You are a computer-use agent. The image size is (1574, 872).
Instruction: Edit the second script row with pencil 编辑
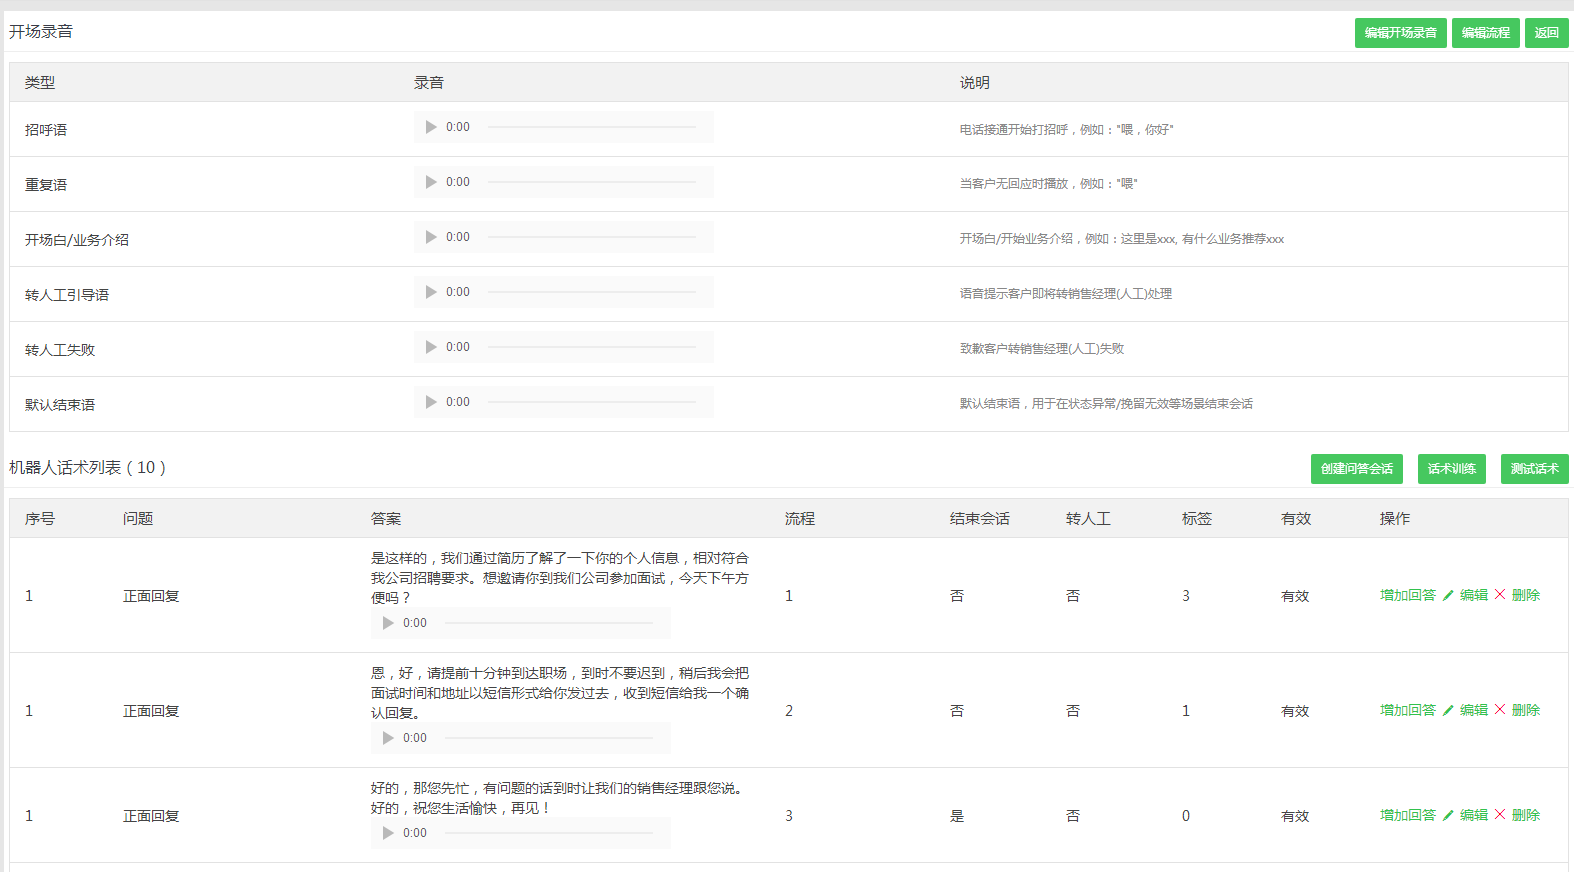click(1465, 710)
